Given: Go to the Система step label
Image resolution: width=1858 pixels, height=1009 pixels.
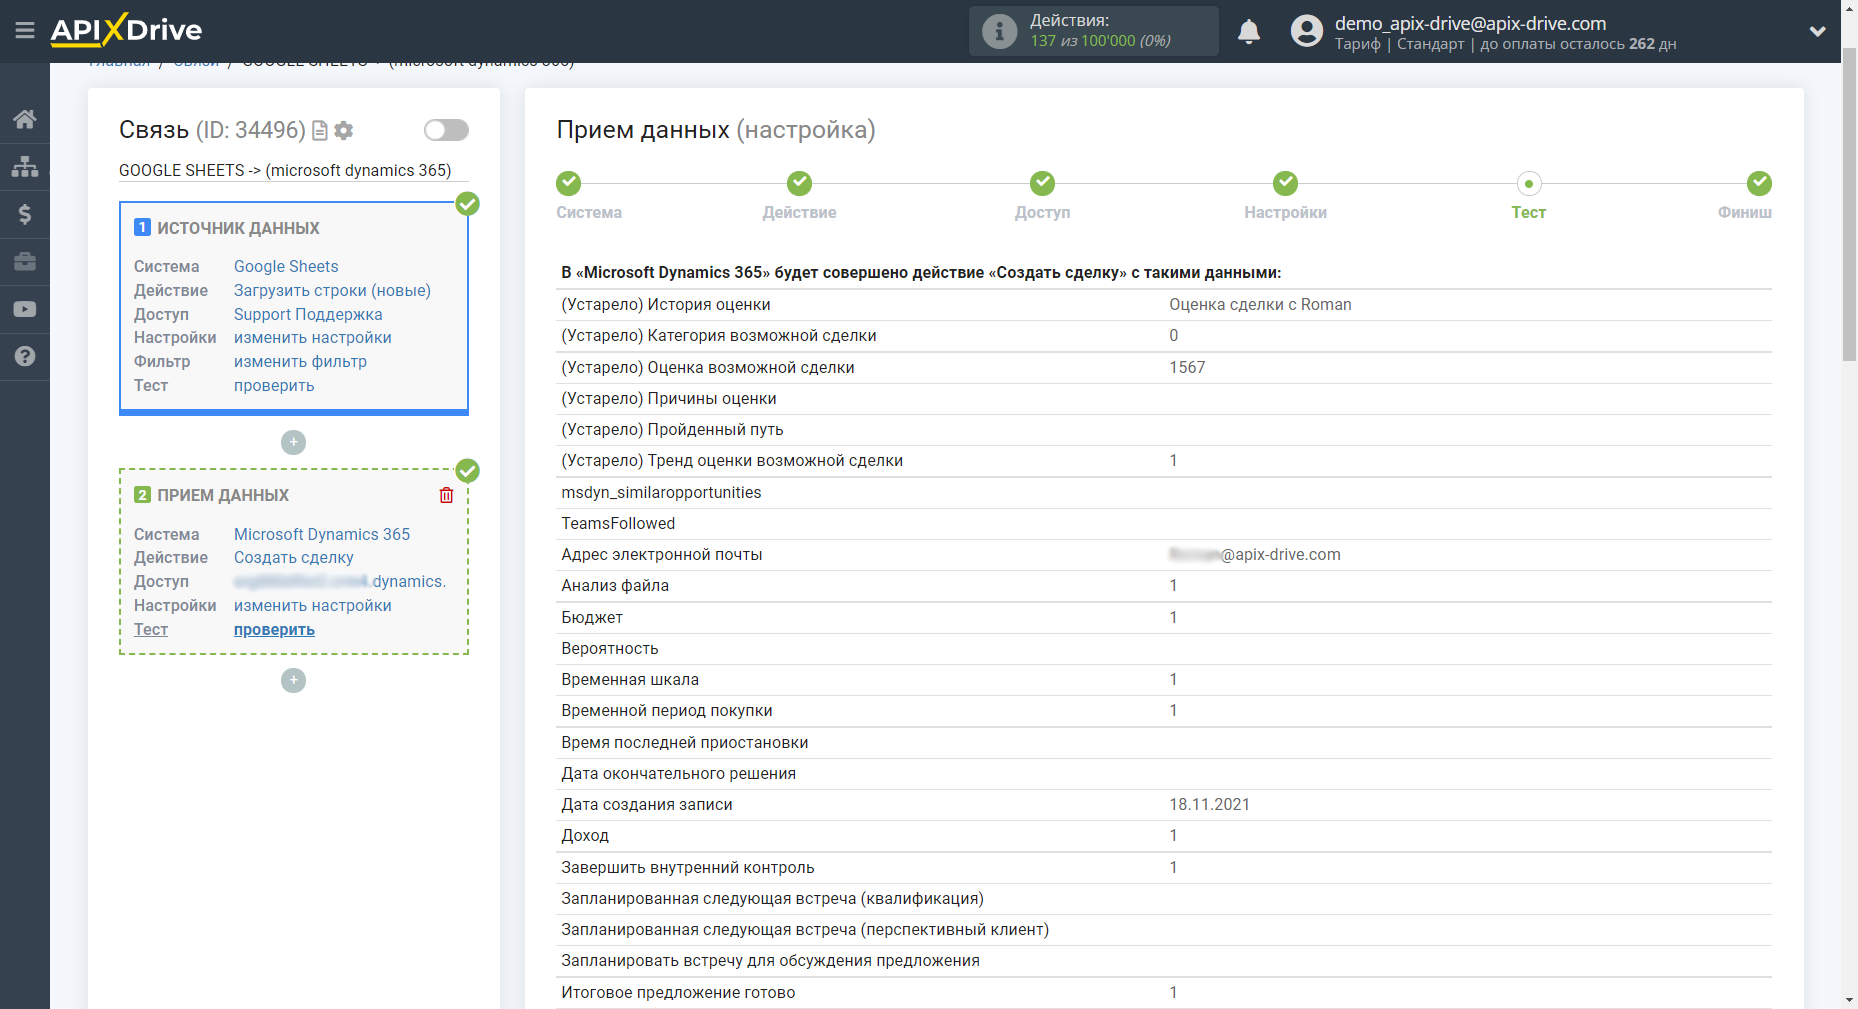Looking at the screenshot, I should point(589,212).
